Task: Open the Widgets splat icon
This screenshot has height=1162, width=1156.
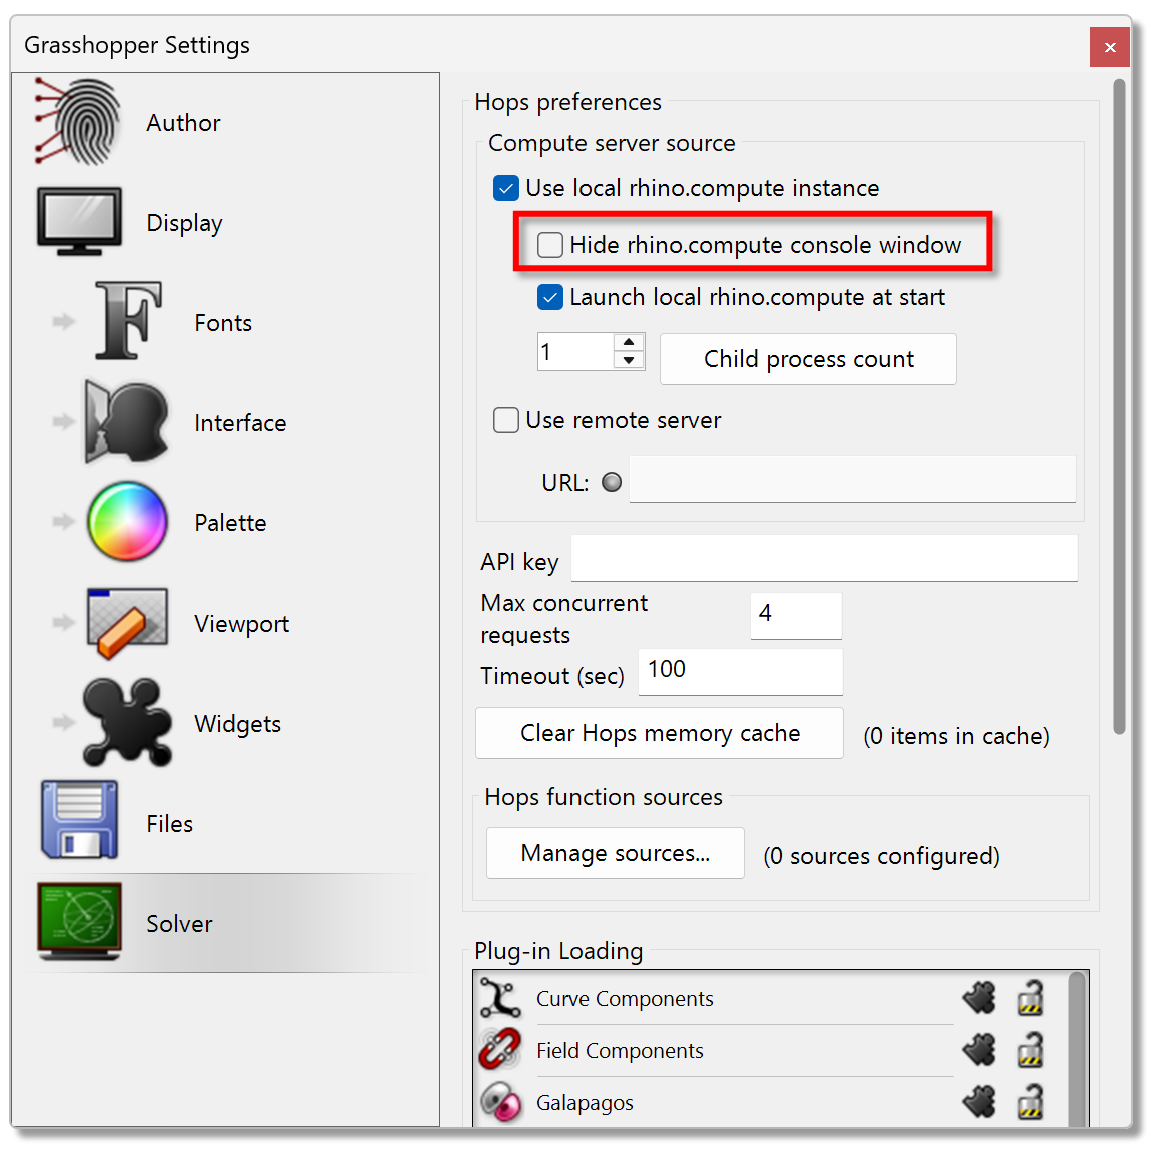Action: pos(127,722)
